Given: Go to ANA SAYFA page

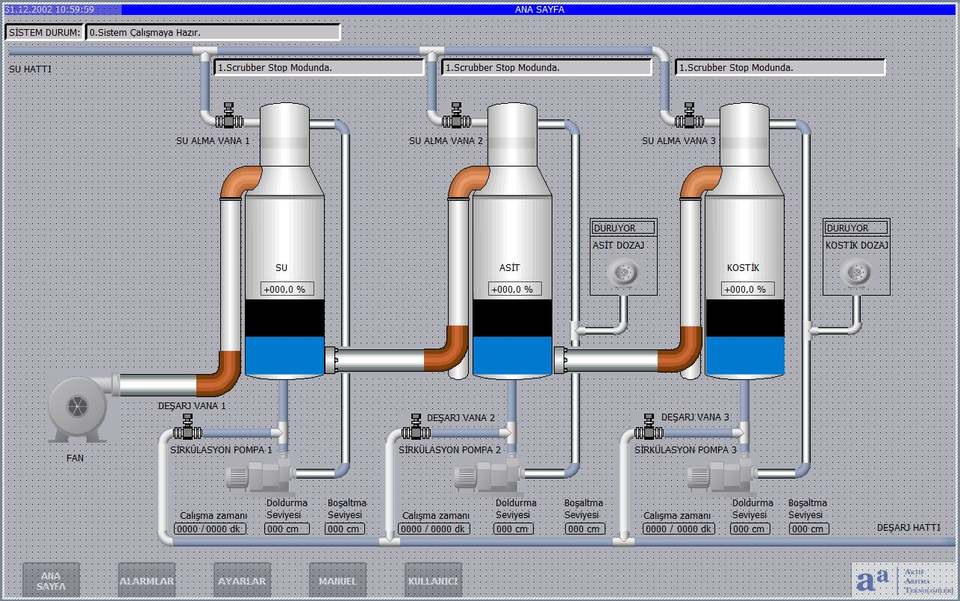Looking at the screenshot, I should [x=51, y=580].
